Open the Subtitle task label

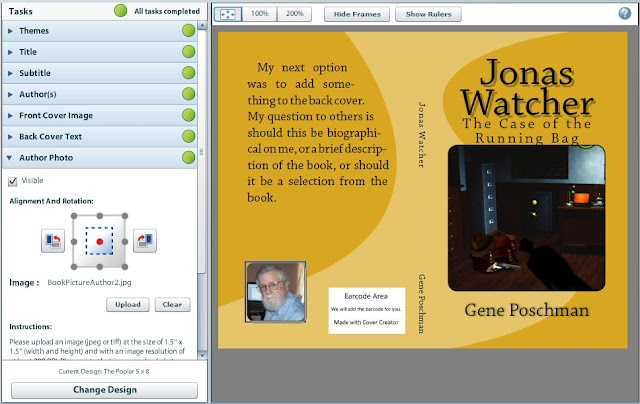(35, 73)
